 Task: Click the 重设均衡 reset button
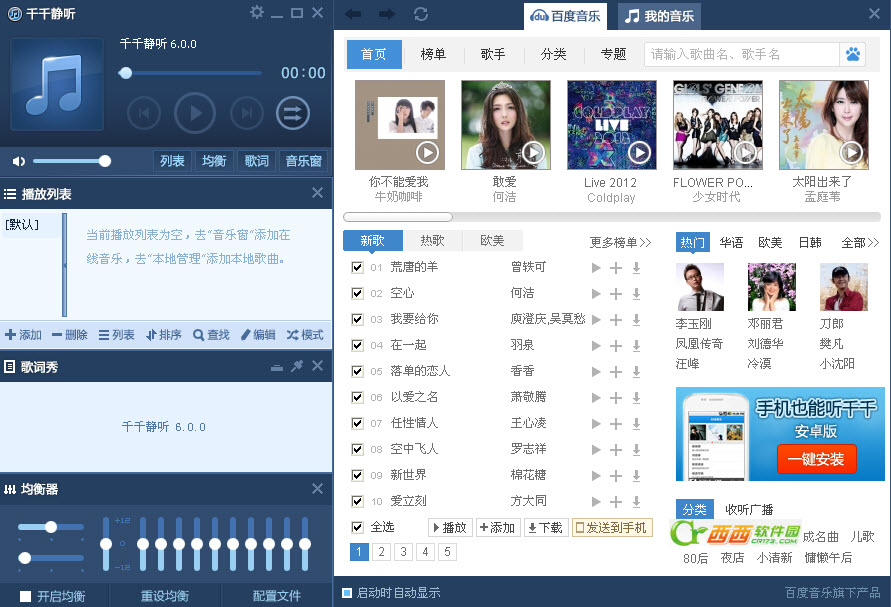tap(165, 596)
